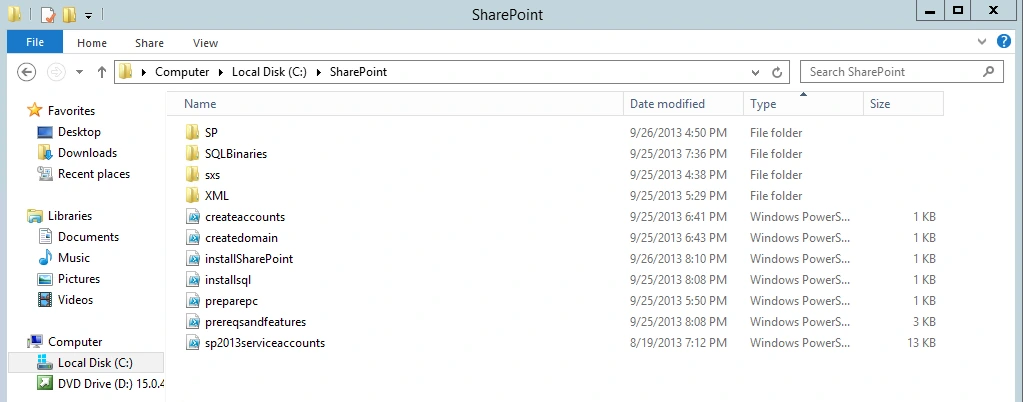Select Libraries in the navigation pane
Viewport: 1023px width, 402px height.
70,216
